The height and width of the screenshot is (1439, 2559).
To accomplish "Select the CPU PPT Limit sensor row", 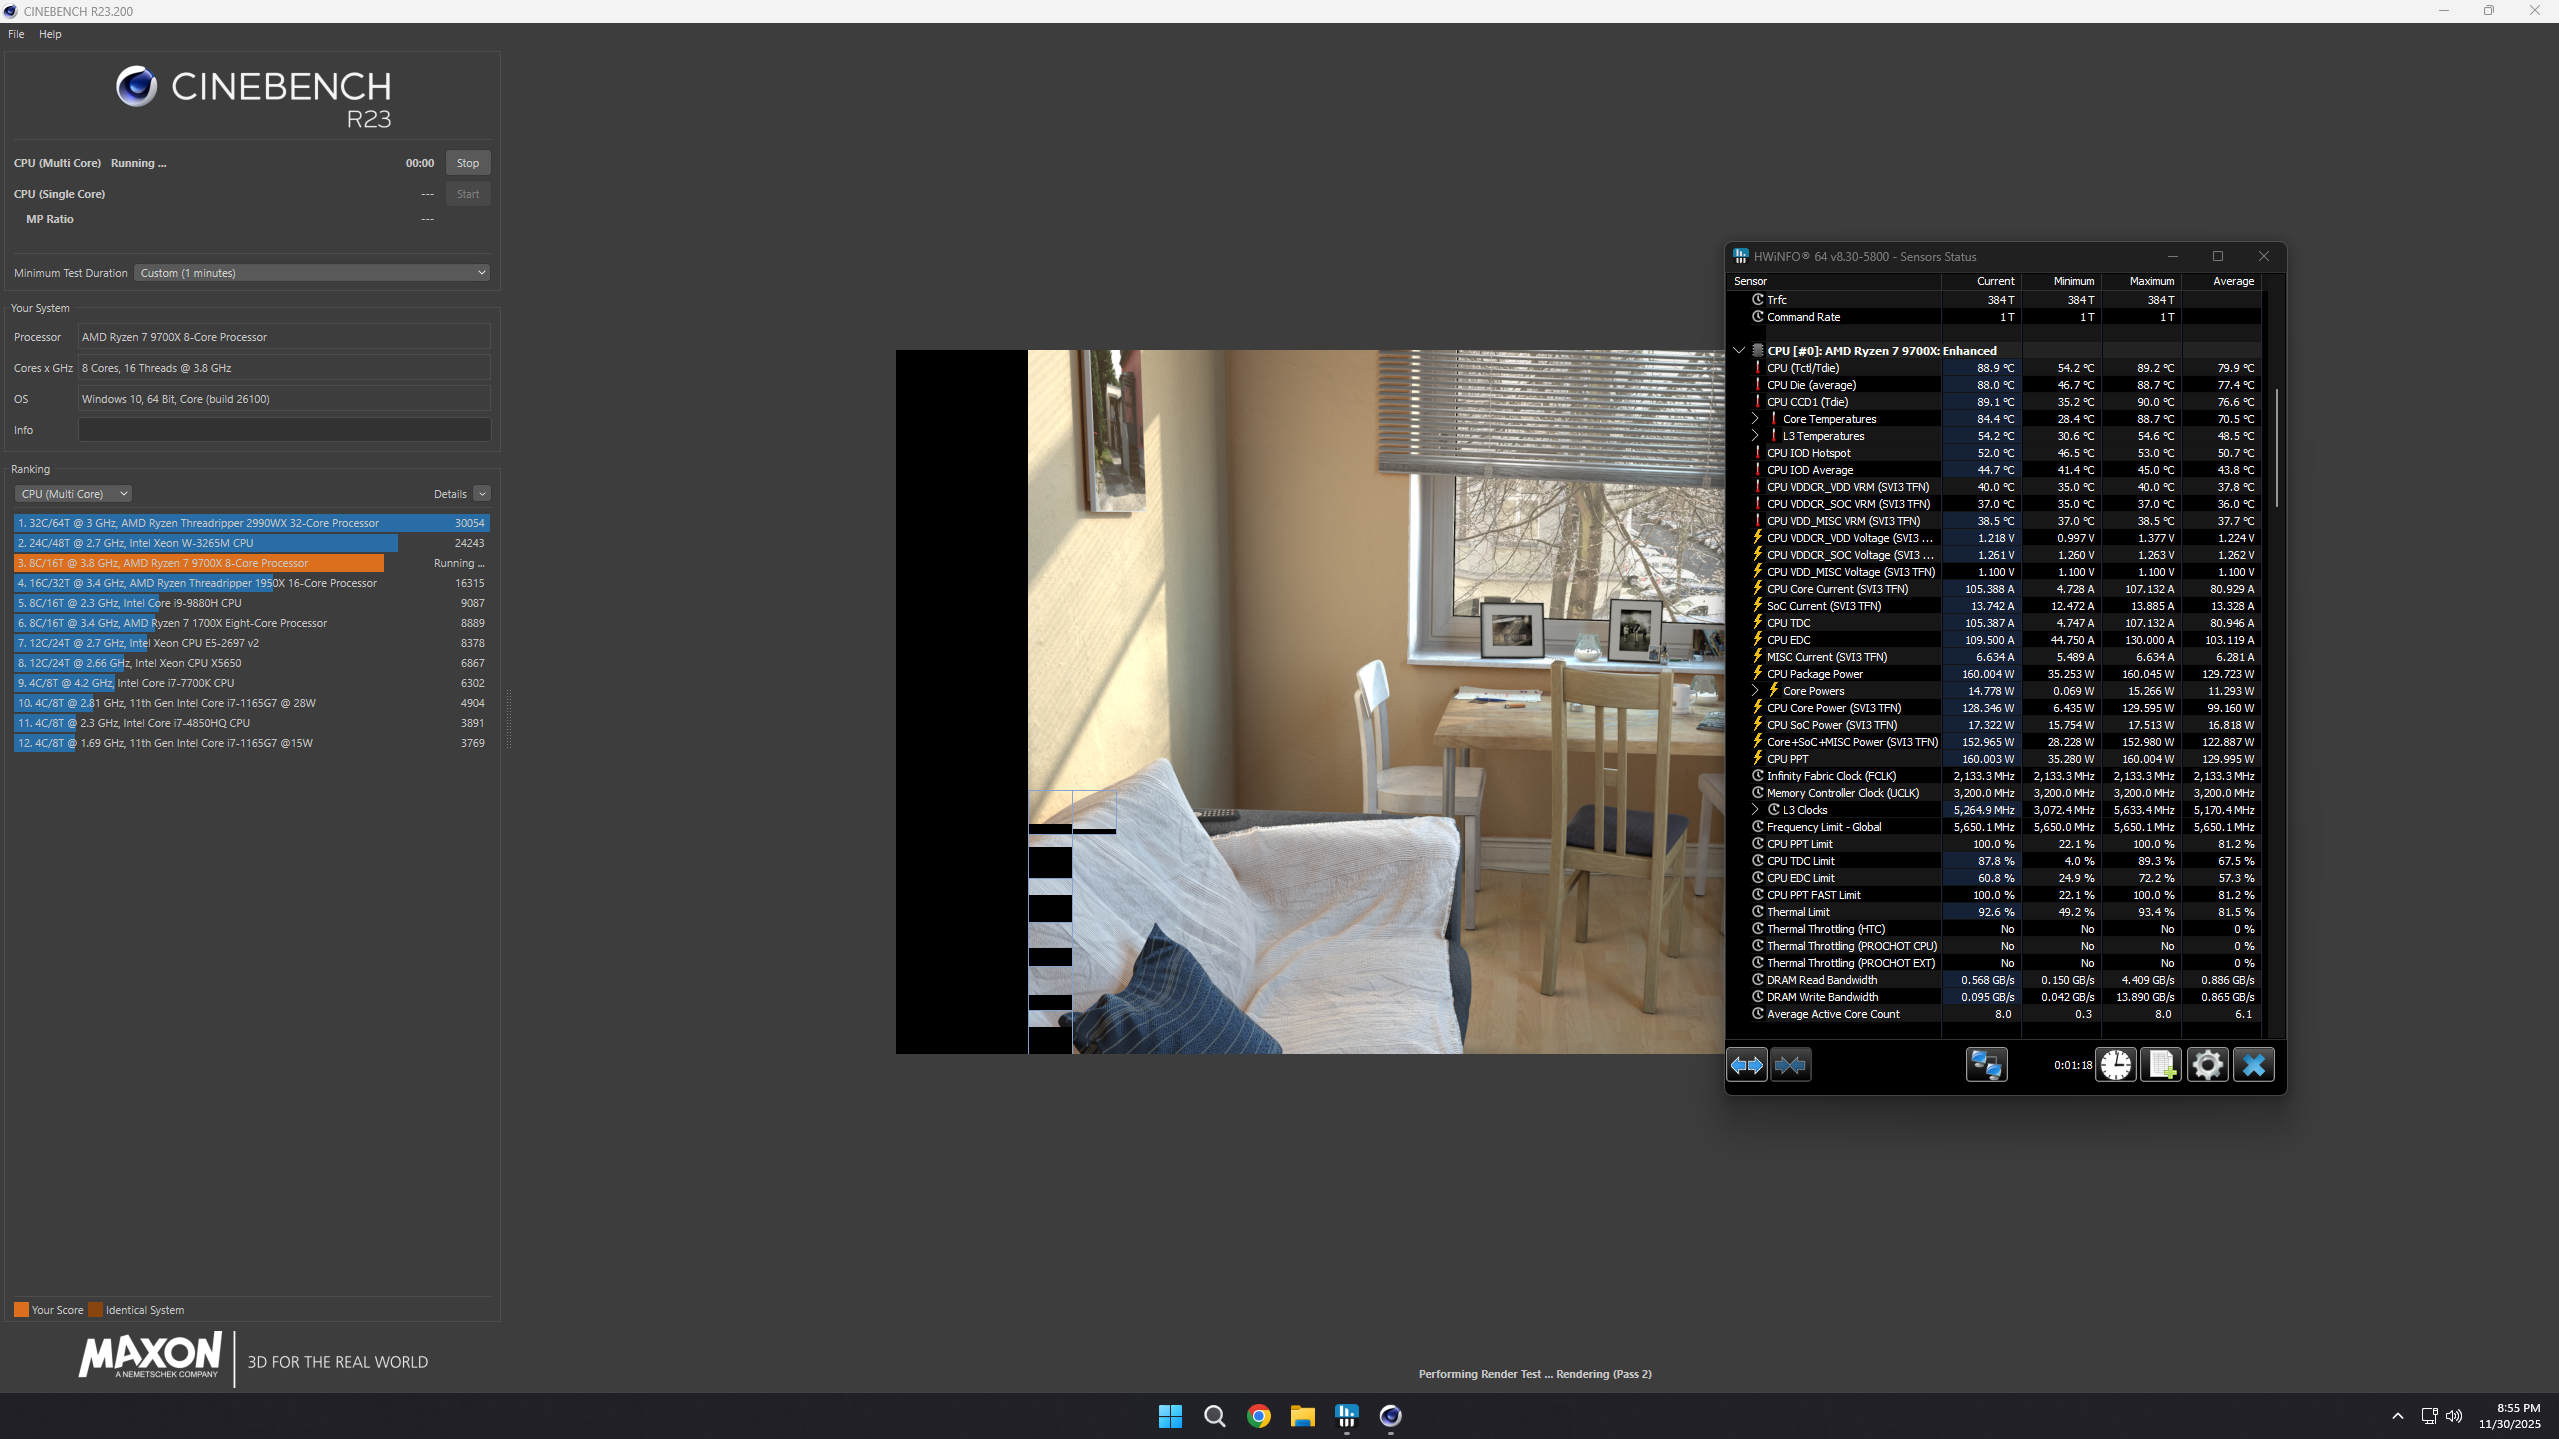I will (x=1996, y=844).
